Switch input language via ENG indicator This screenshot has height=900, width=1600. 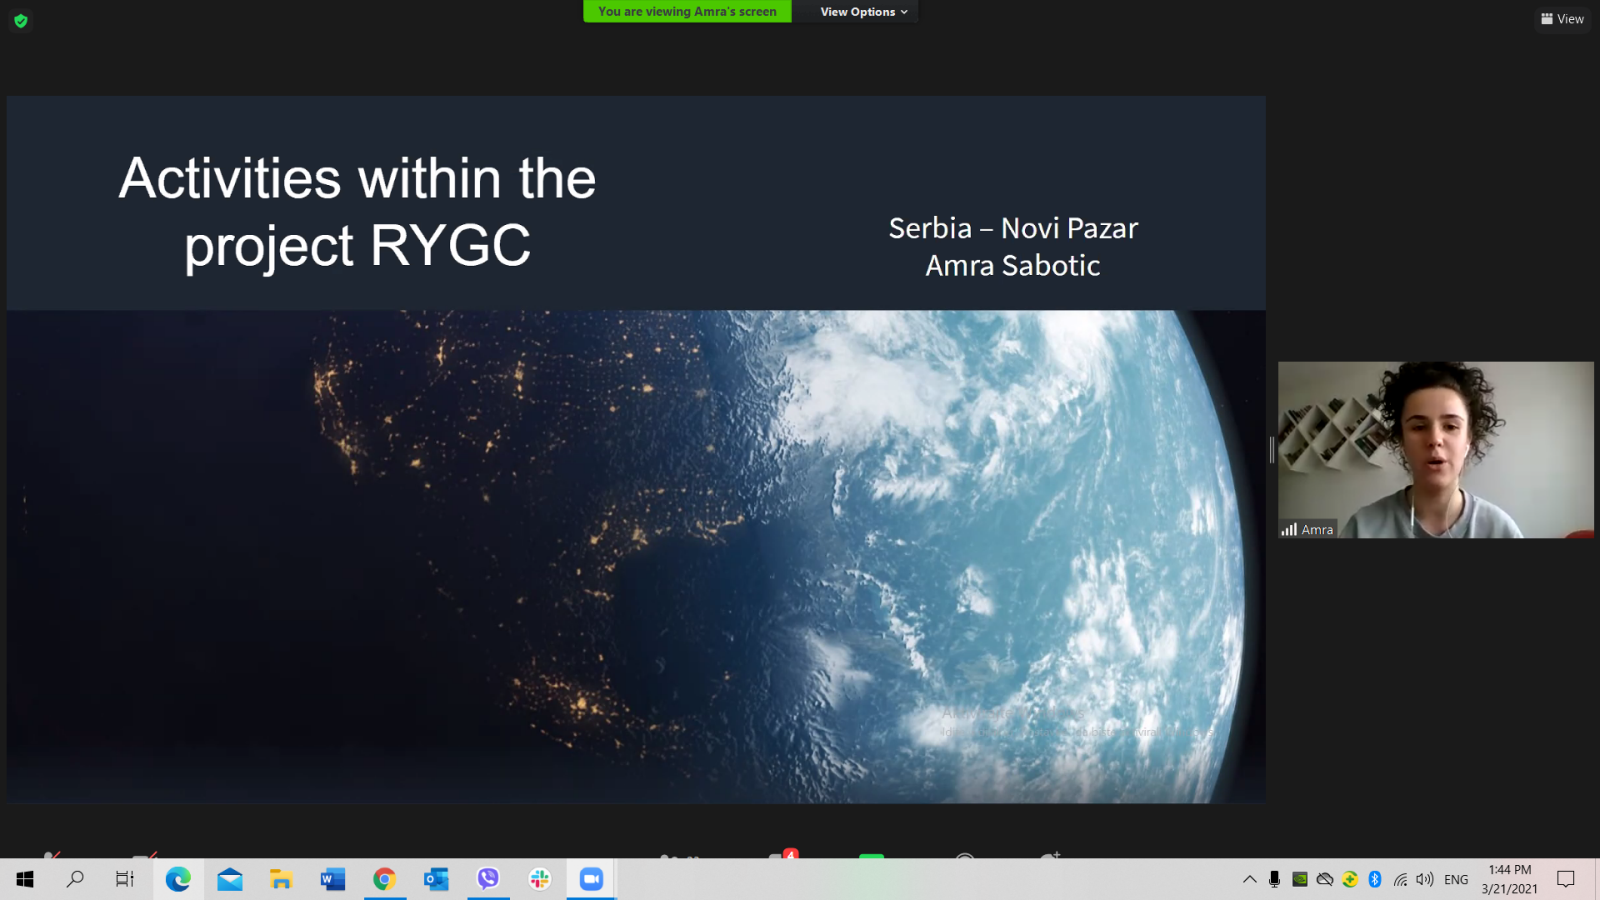coord(1456,880)
